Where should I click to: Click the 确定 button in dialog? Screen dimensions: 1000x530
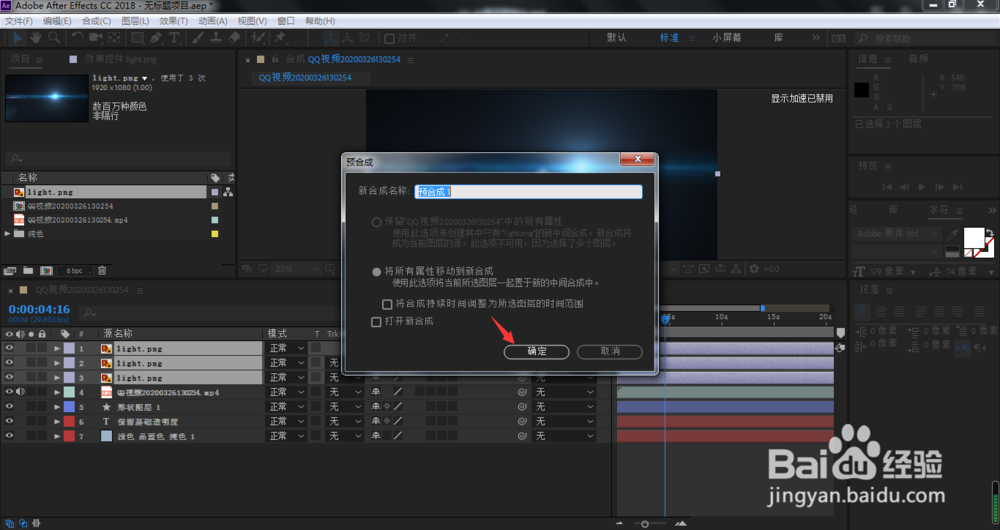(x=536, y=351)
